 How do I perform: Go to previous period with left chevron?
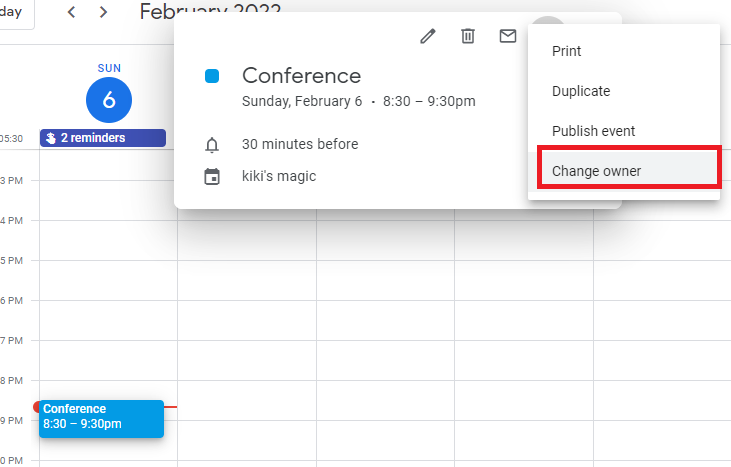point(71,12)
